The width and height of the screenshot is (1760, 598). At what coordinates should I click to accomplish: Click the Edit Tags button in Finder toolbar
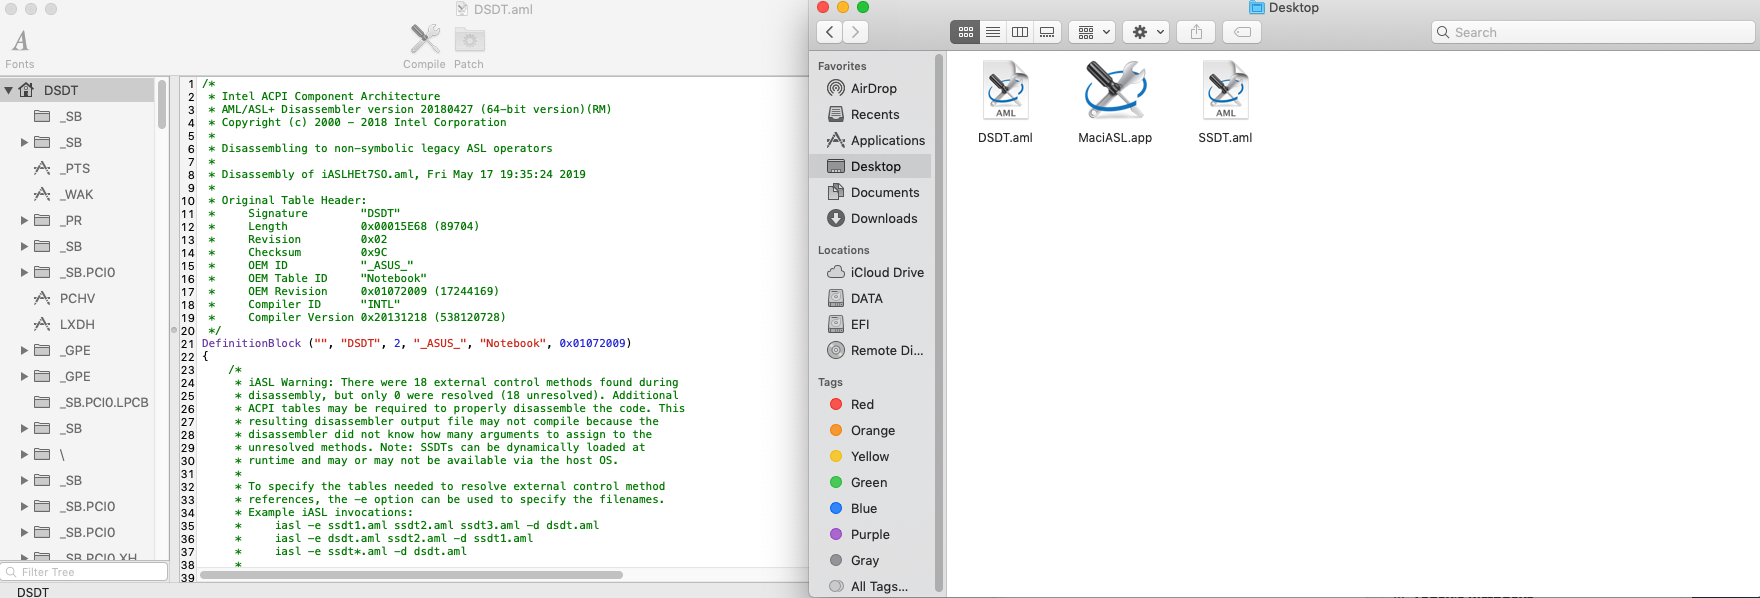1242,32
